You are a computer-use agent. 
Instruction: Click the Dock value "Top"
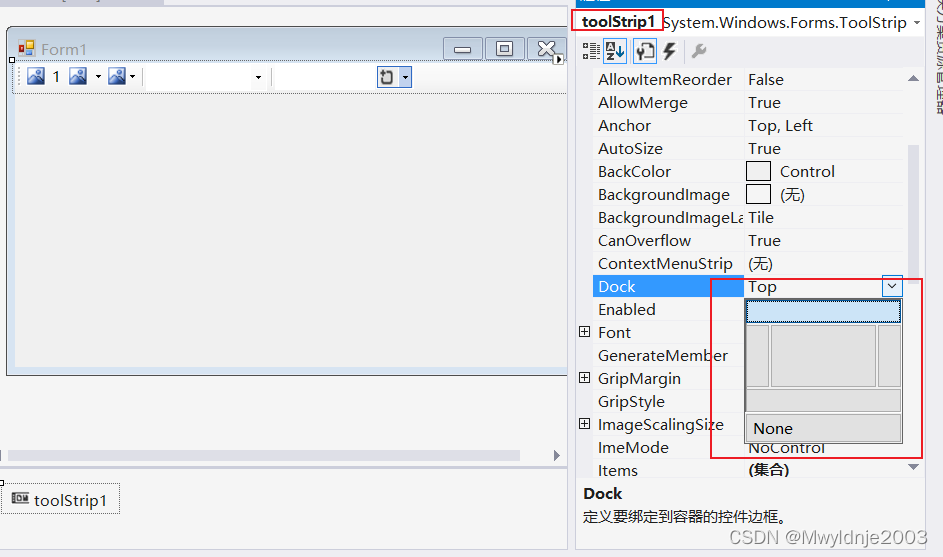click(x=762, y=287)
